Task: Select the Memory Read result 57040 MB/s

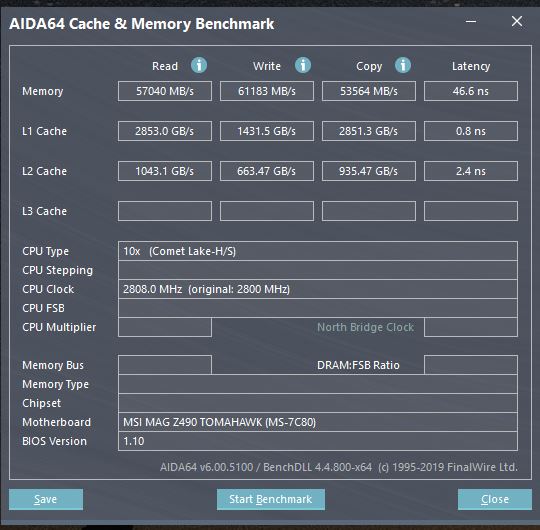Action: click(x=165, y=91)
